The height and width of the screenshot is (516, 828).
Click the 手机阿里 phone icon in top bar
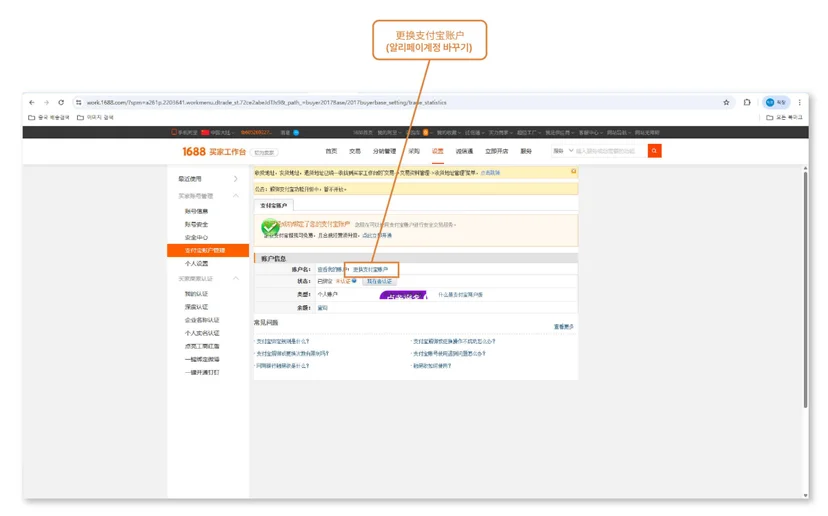[174, 132]
